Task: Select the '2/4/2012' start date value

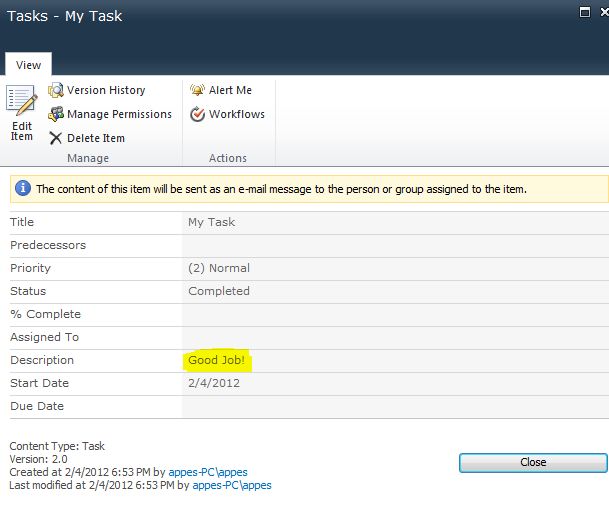Action: 214,383
